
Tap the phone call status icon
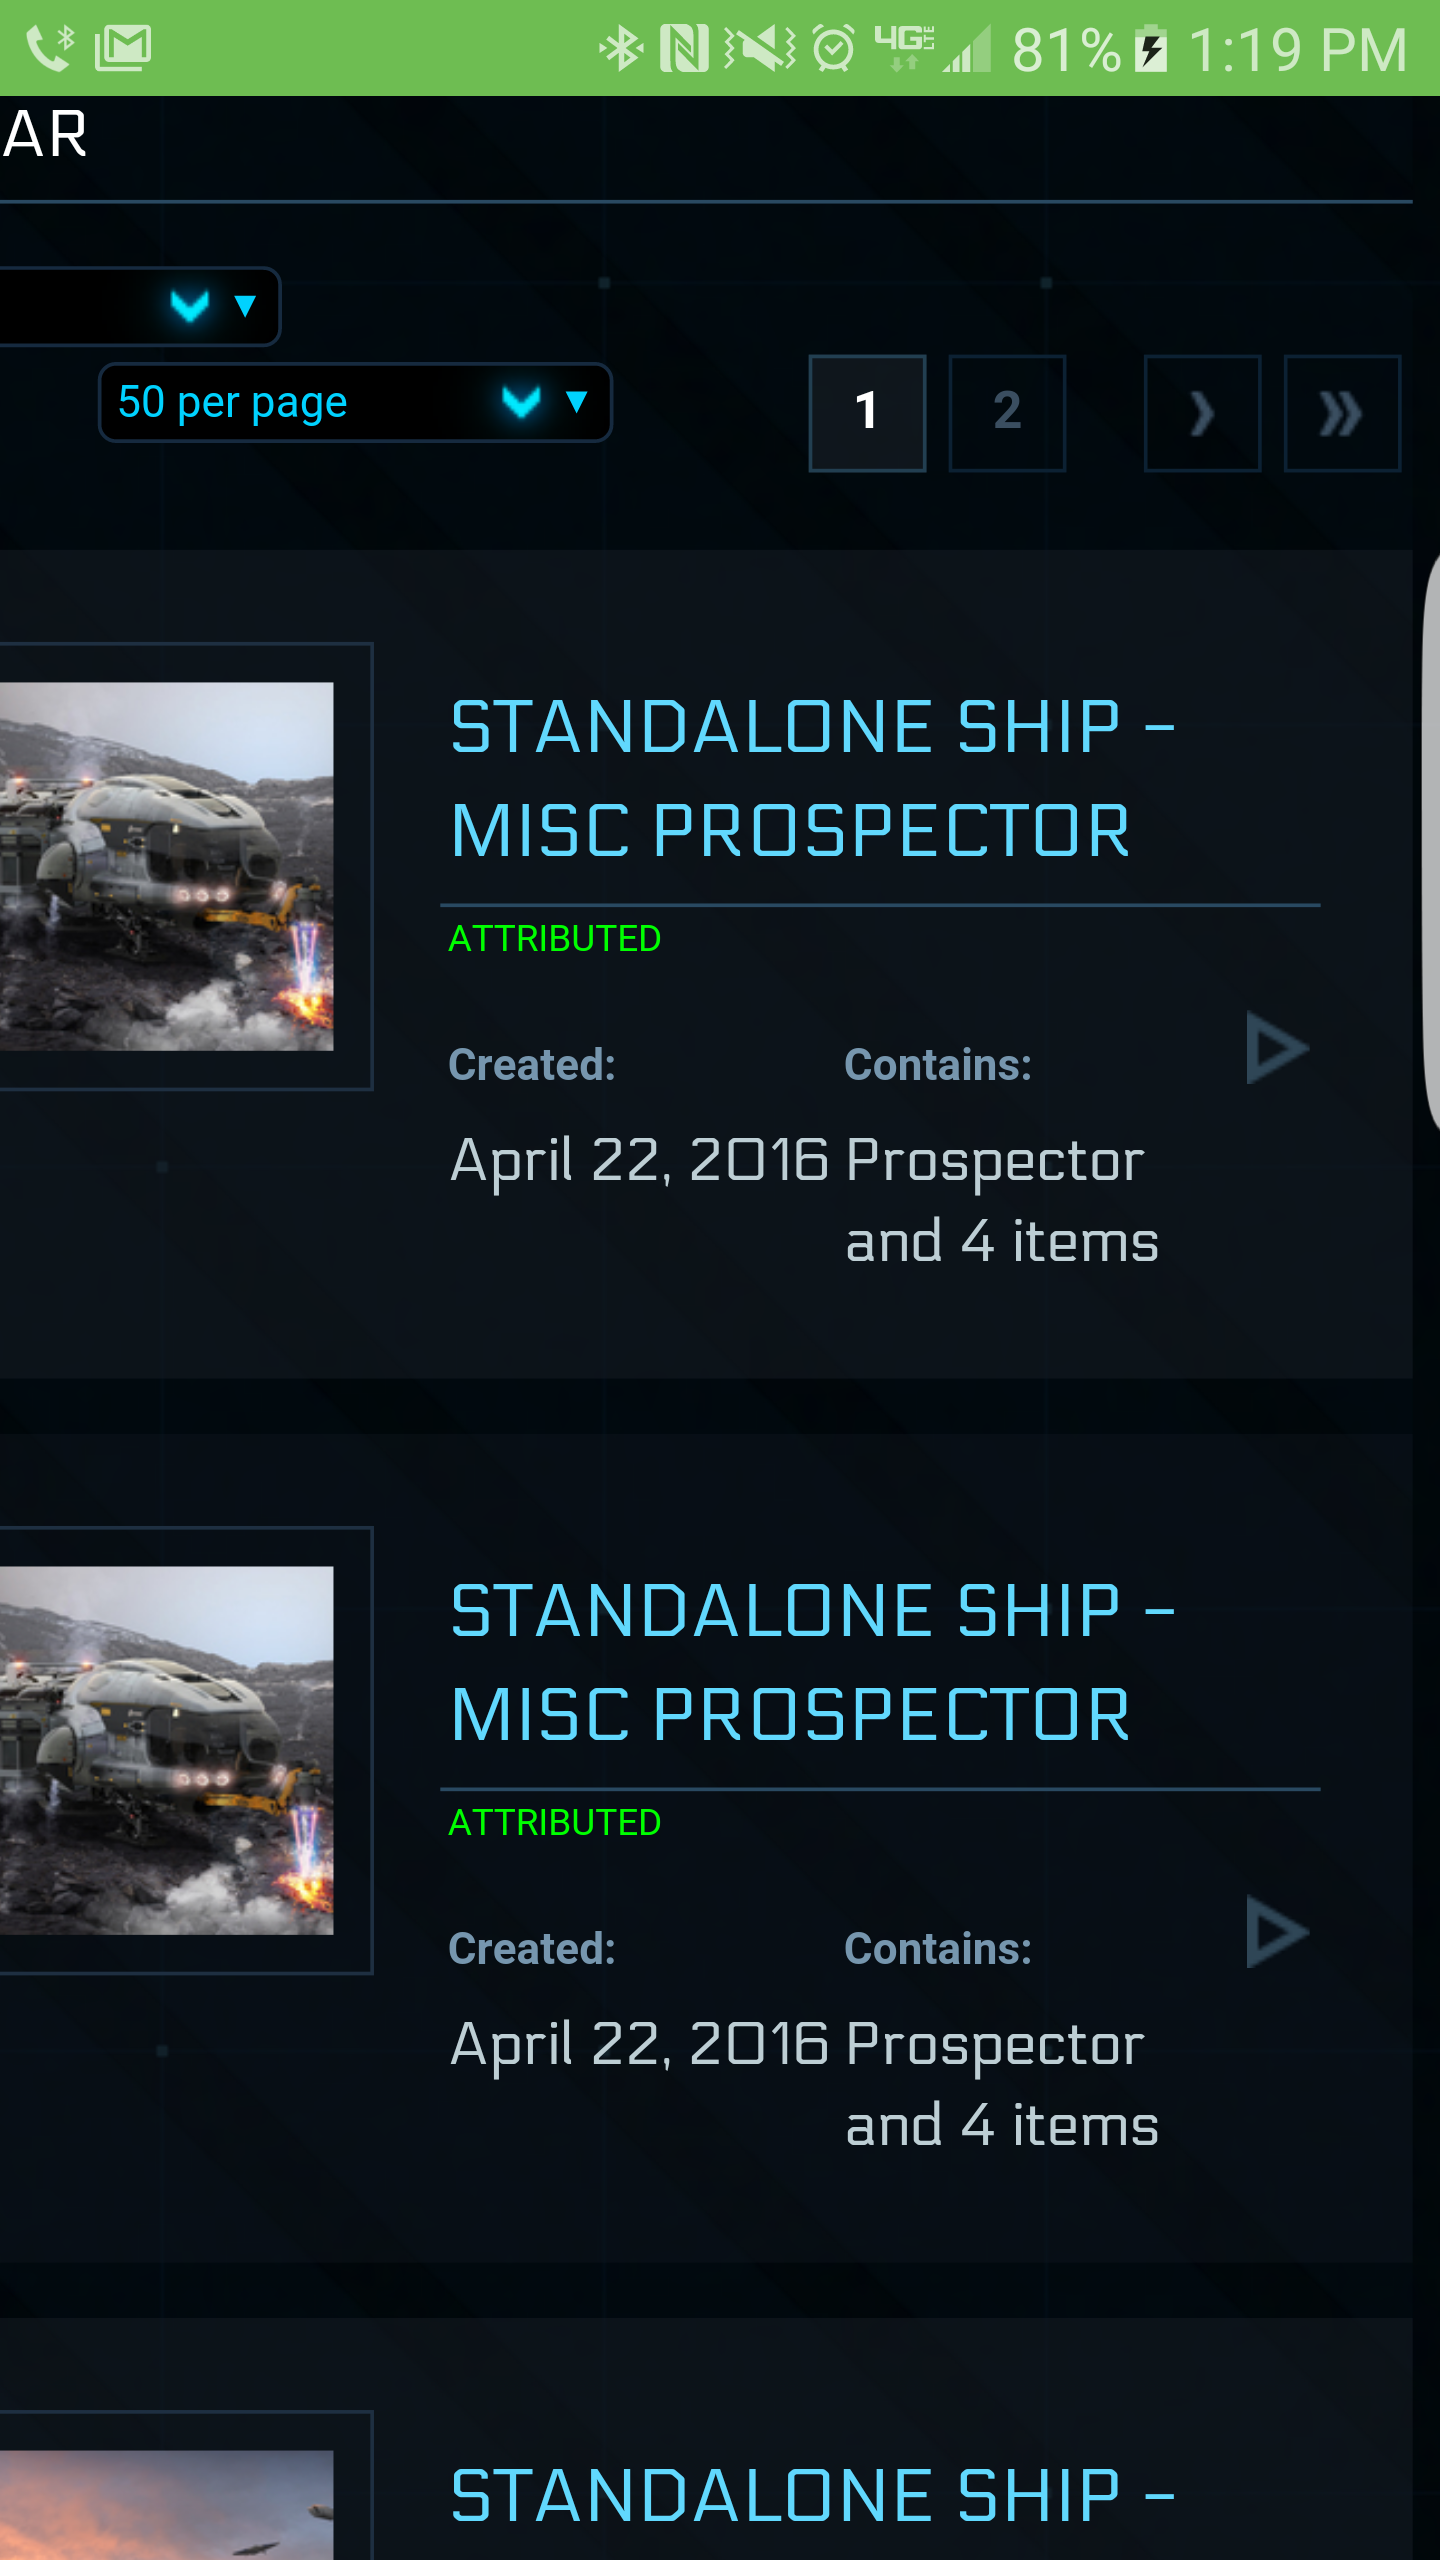(50, 48)
